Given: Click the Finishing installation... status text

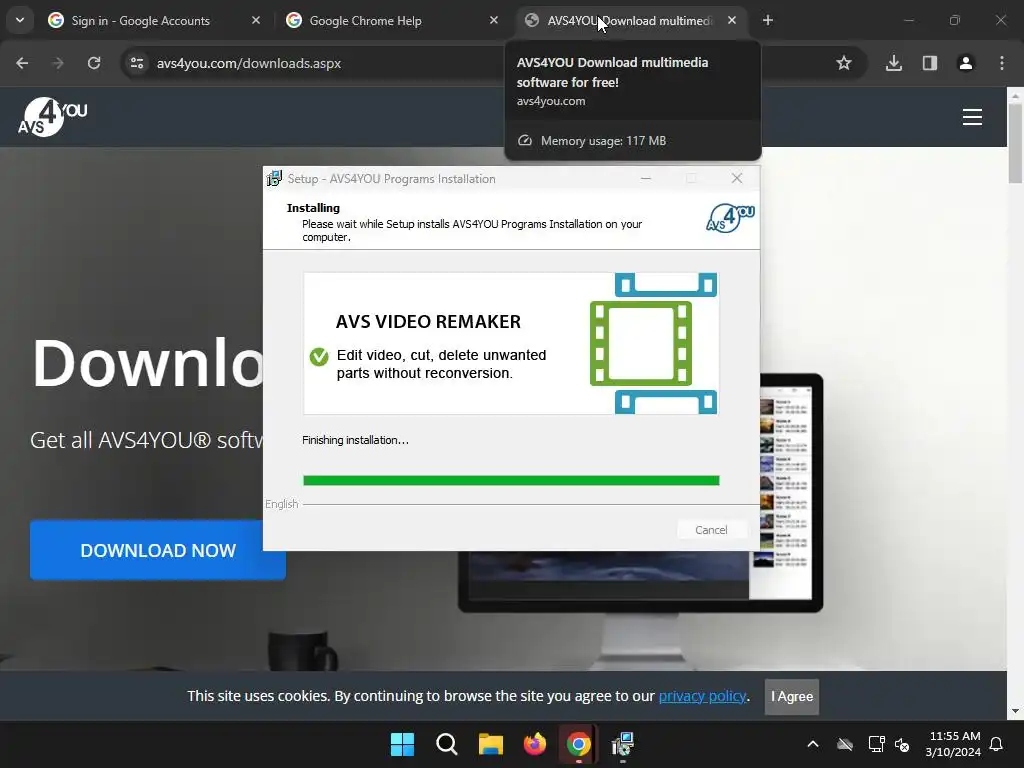Looking at the screenshot, I should pos(355,440).
